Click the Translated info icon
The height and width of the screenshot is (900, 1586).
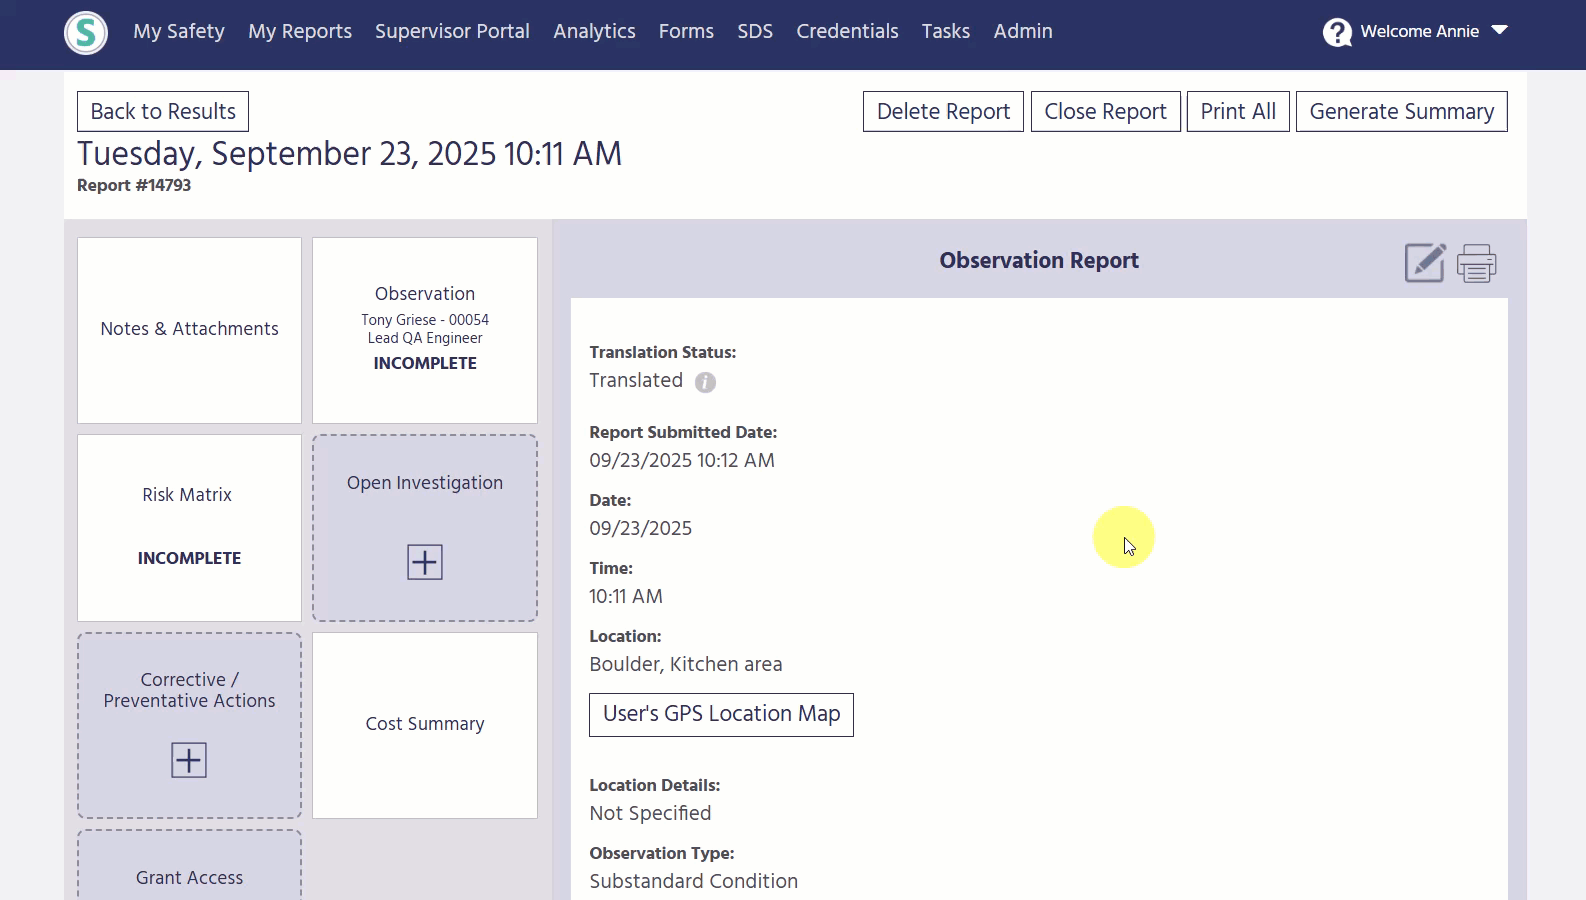pos(705,382)
